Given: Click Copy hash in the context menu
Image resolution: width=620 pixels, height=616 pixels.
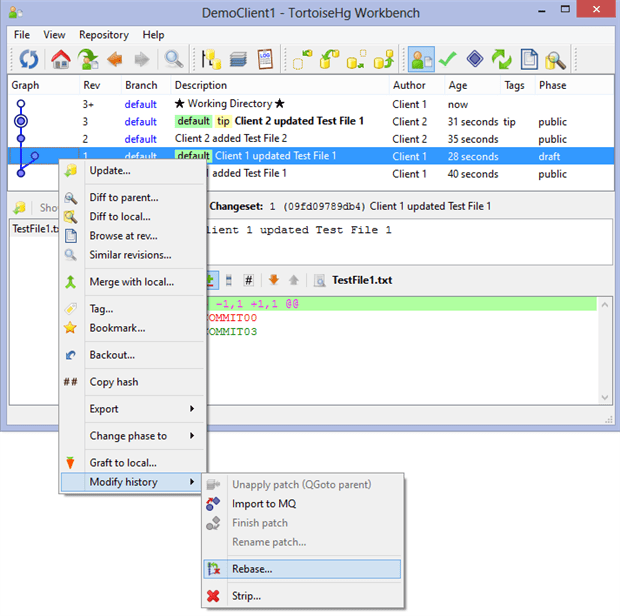Looking at the screenshot, I should [133, 382].
